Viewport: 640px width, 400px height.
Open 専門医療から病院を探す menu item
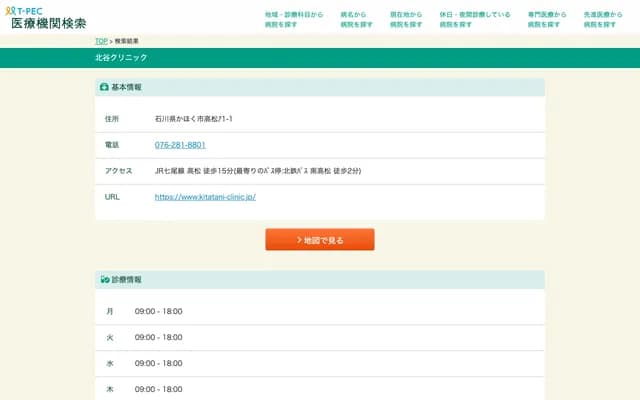(547, 19)
